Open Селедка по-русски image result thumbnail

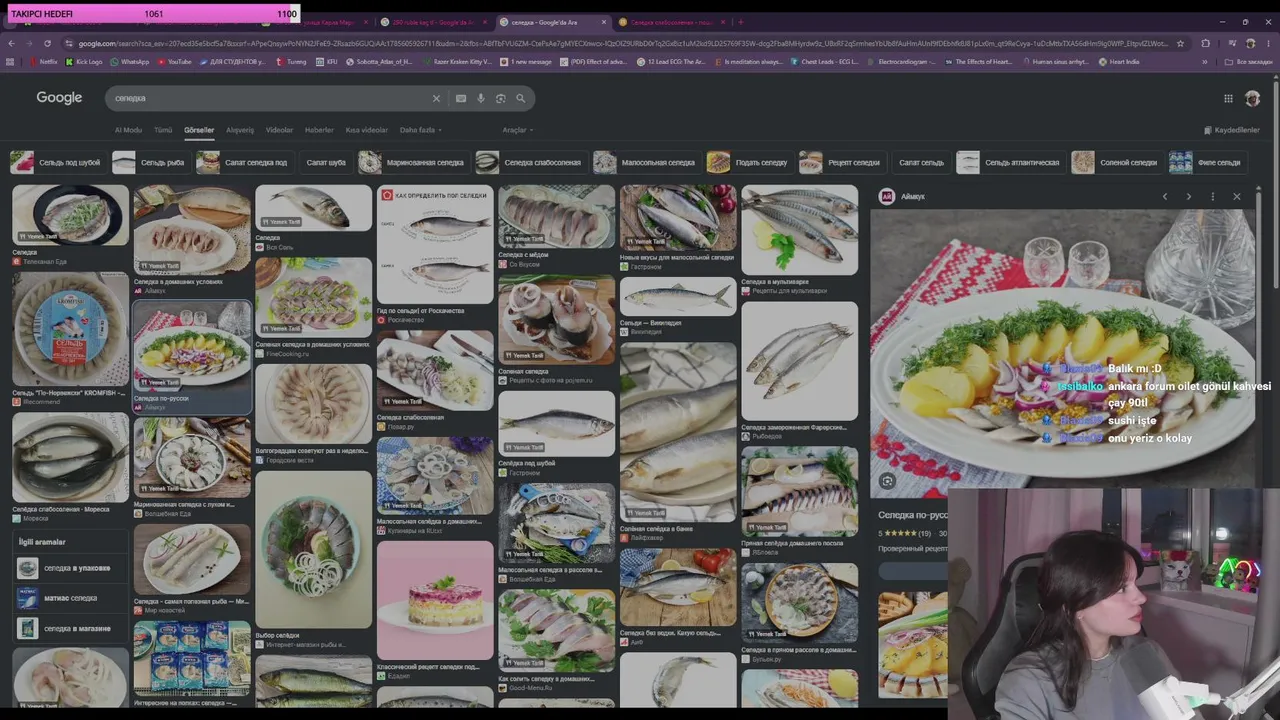[x=192, y=345]
